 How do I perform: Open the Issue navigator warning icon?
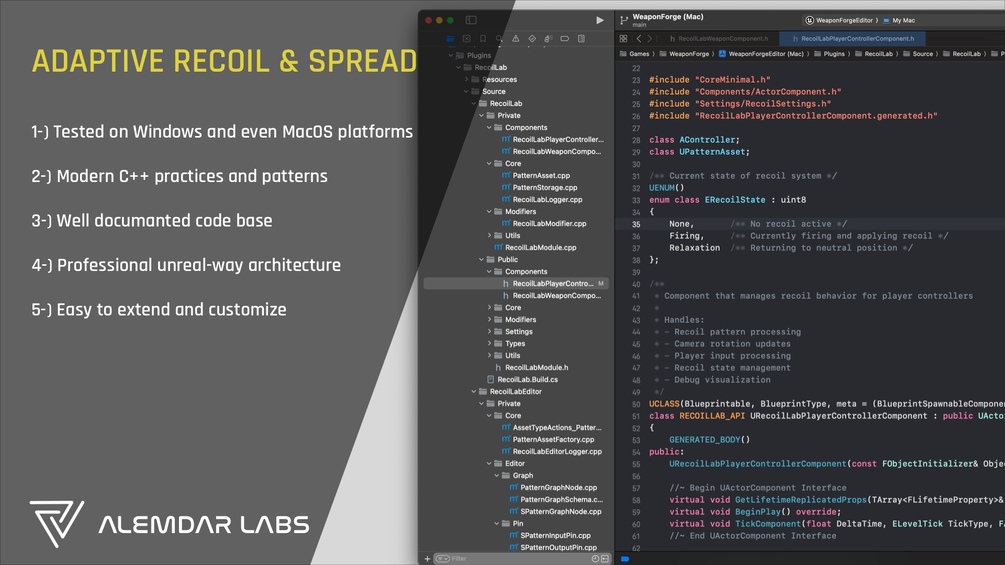516,38
